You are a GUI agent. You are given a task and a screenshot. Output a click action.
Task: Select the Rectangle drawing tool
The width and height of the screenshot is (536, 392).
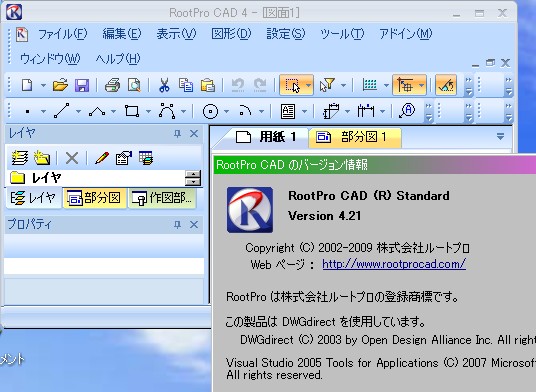click(132, 111)
